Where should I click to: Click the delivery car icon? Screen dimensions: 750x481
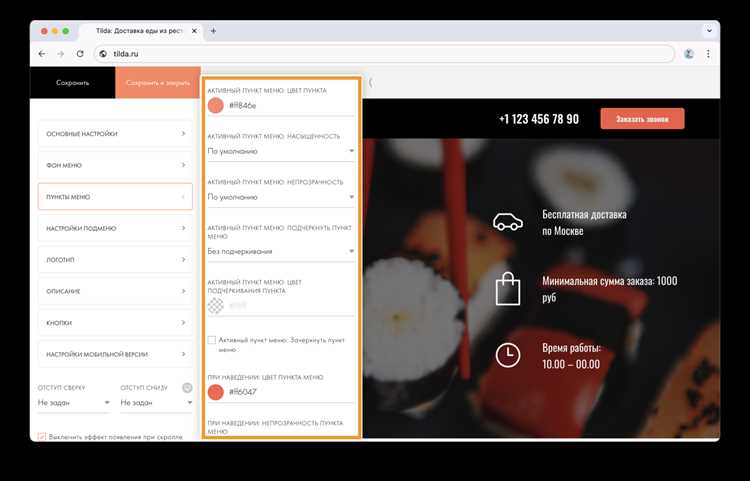coord(507,222)
